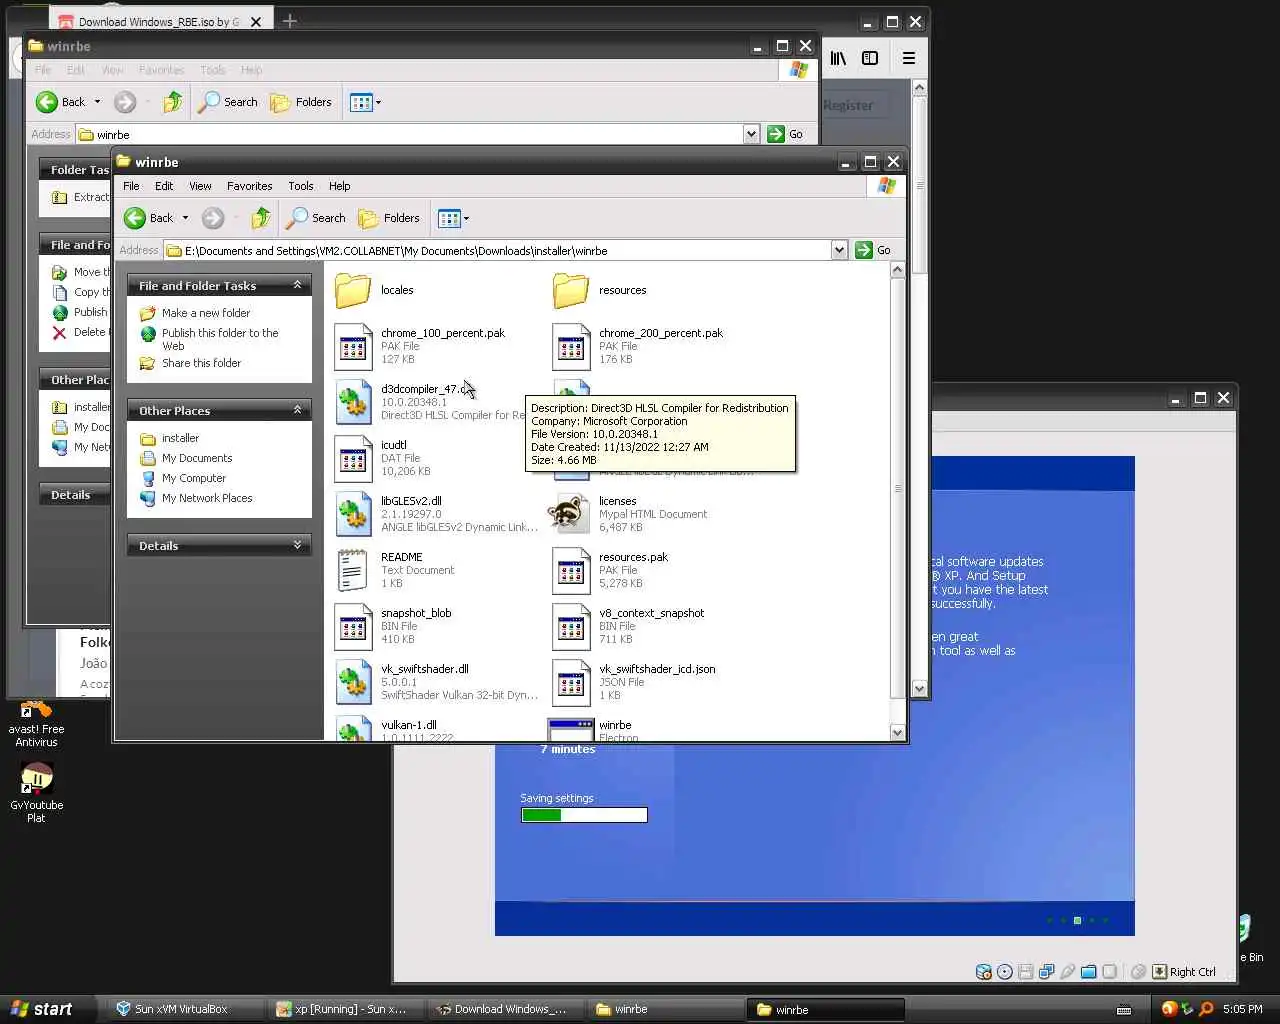Go up one folder level in front window
This screenshot has height=1024, width=1280.
(x=261, y=218)
